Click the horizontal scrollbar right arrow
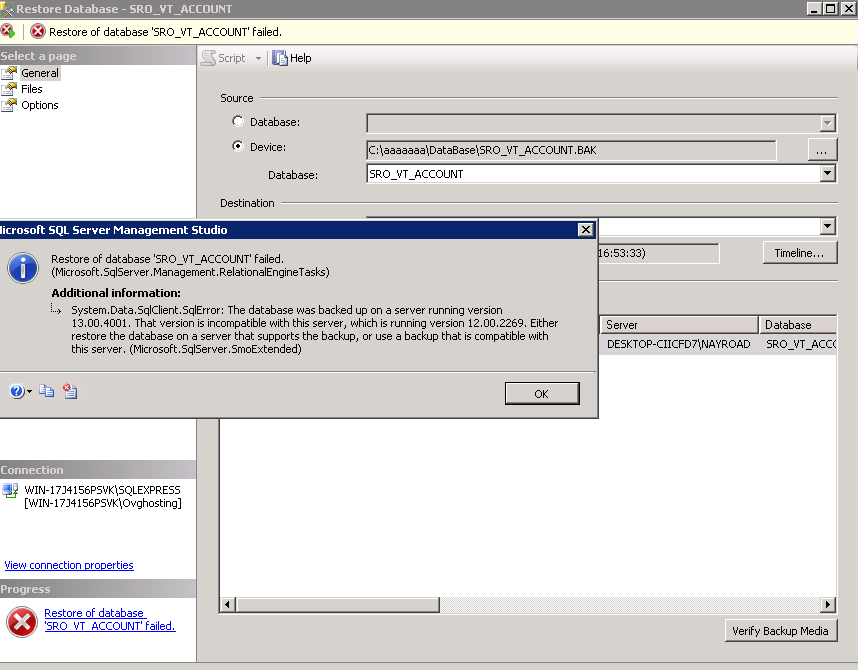Screen dimensions: 858x670 point(828,604)
